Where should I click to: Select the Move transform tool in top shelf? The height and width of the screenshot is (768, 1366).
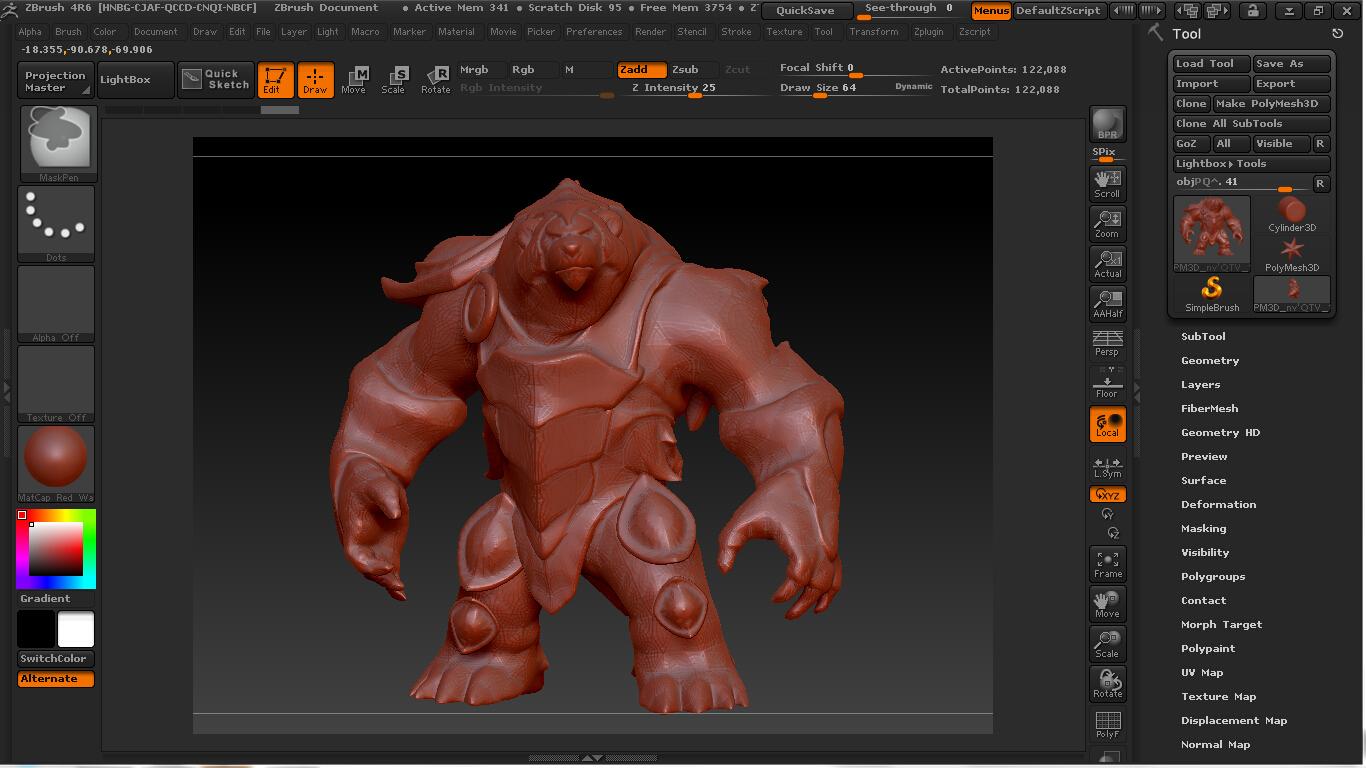[354, 80]
